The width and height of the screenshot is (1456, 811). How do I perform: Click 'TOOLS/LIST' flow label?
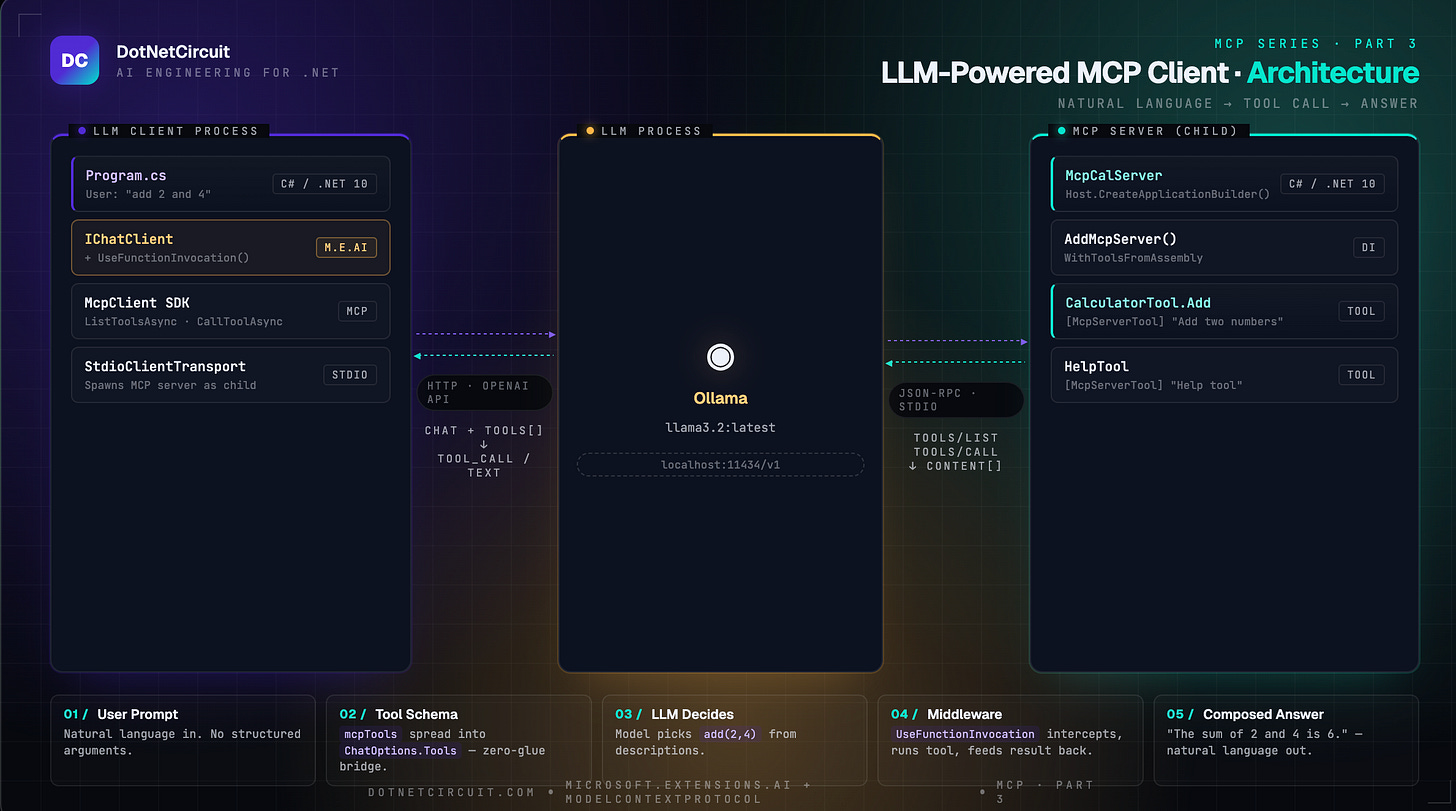click(956, 438)
